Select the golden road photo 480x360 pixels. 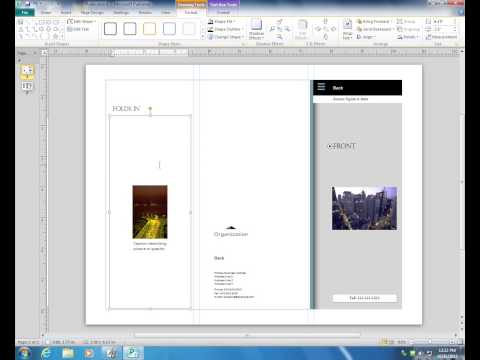coord(150,212)
